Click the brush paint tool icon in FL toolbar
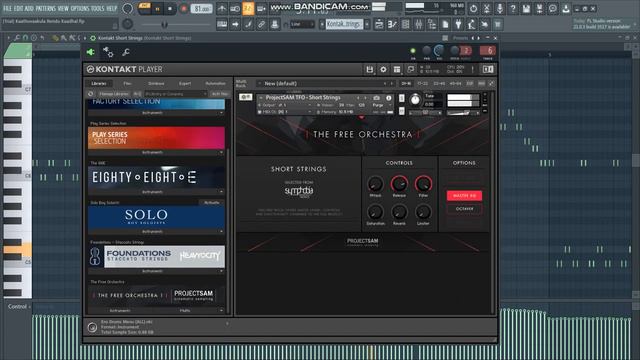The width and height of the screenshot is (640, 360). click(248, 24)
